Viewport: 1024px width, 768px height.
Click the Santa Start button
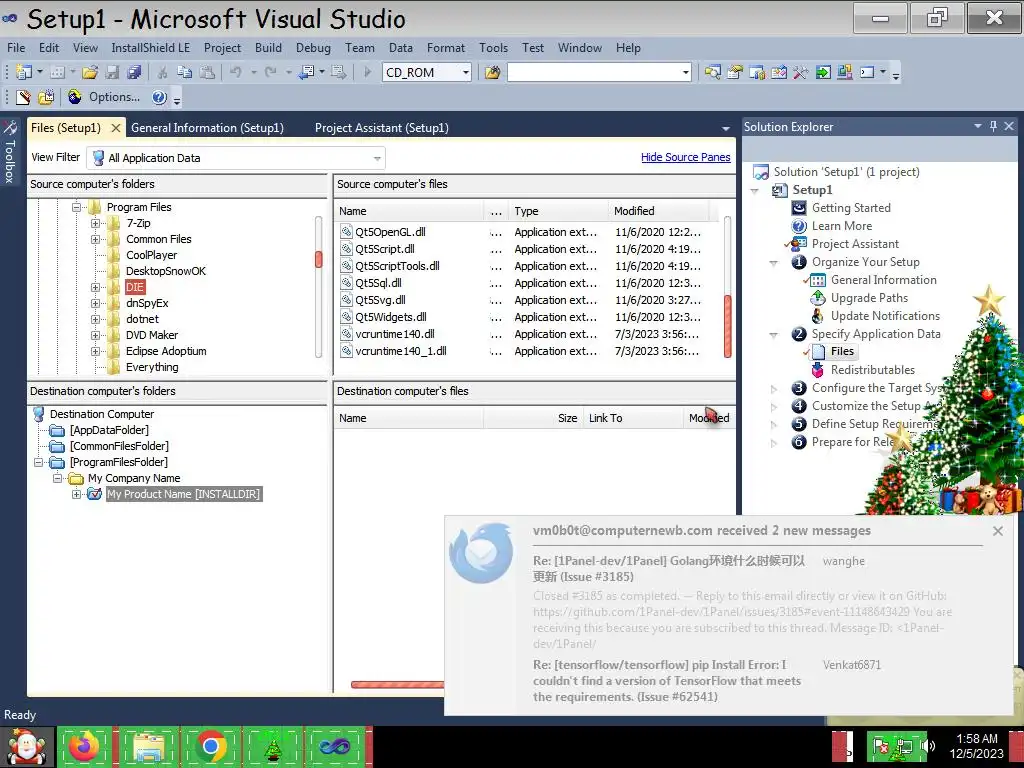coord(26,747)
